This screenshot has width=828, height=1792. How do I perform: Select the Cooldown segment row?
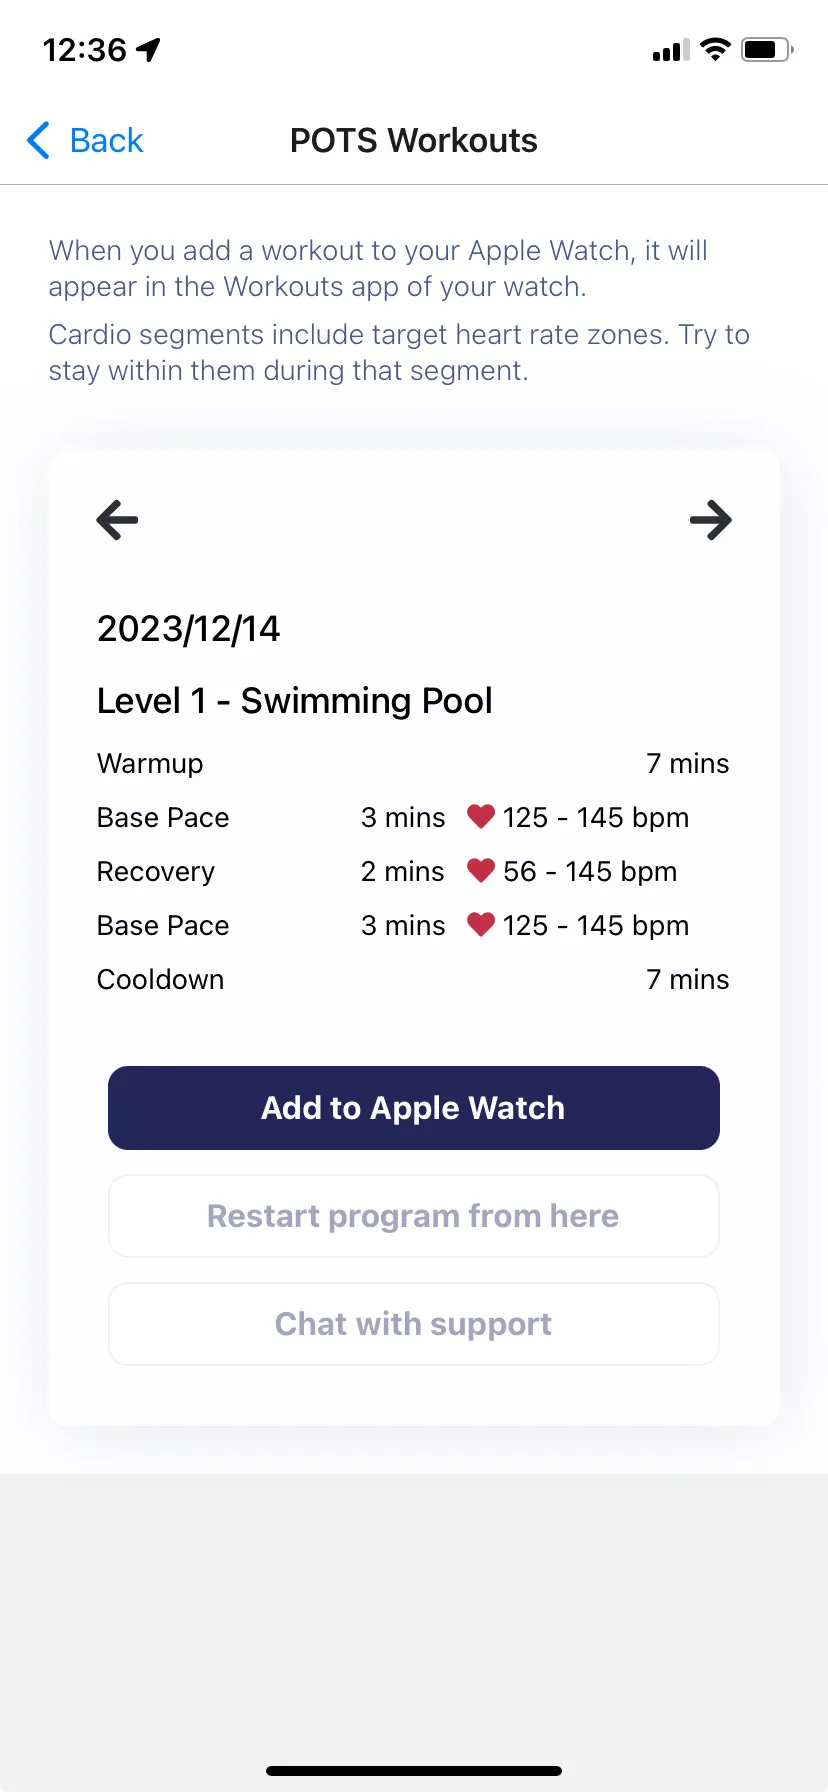413,980
